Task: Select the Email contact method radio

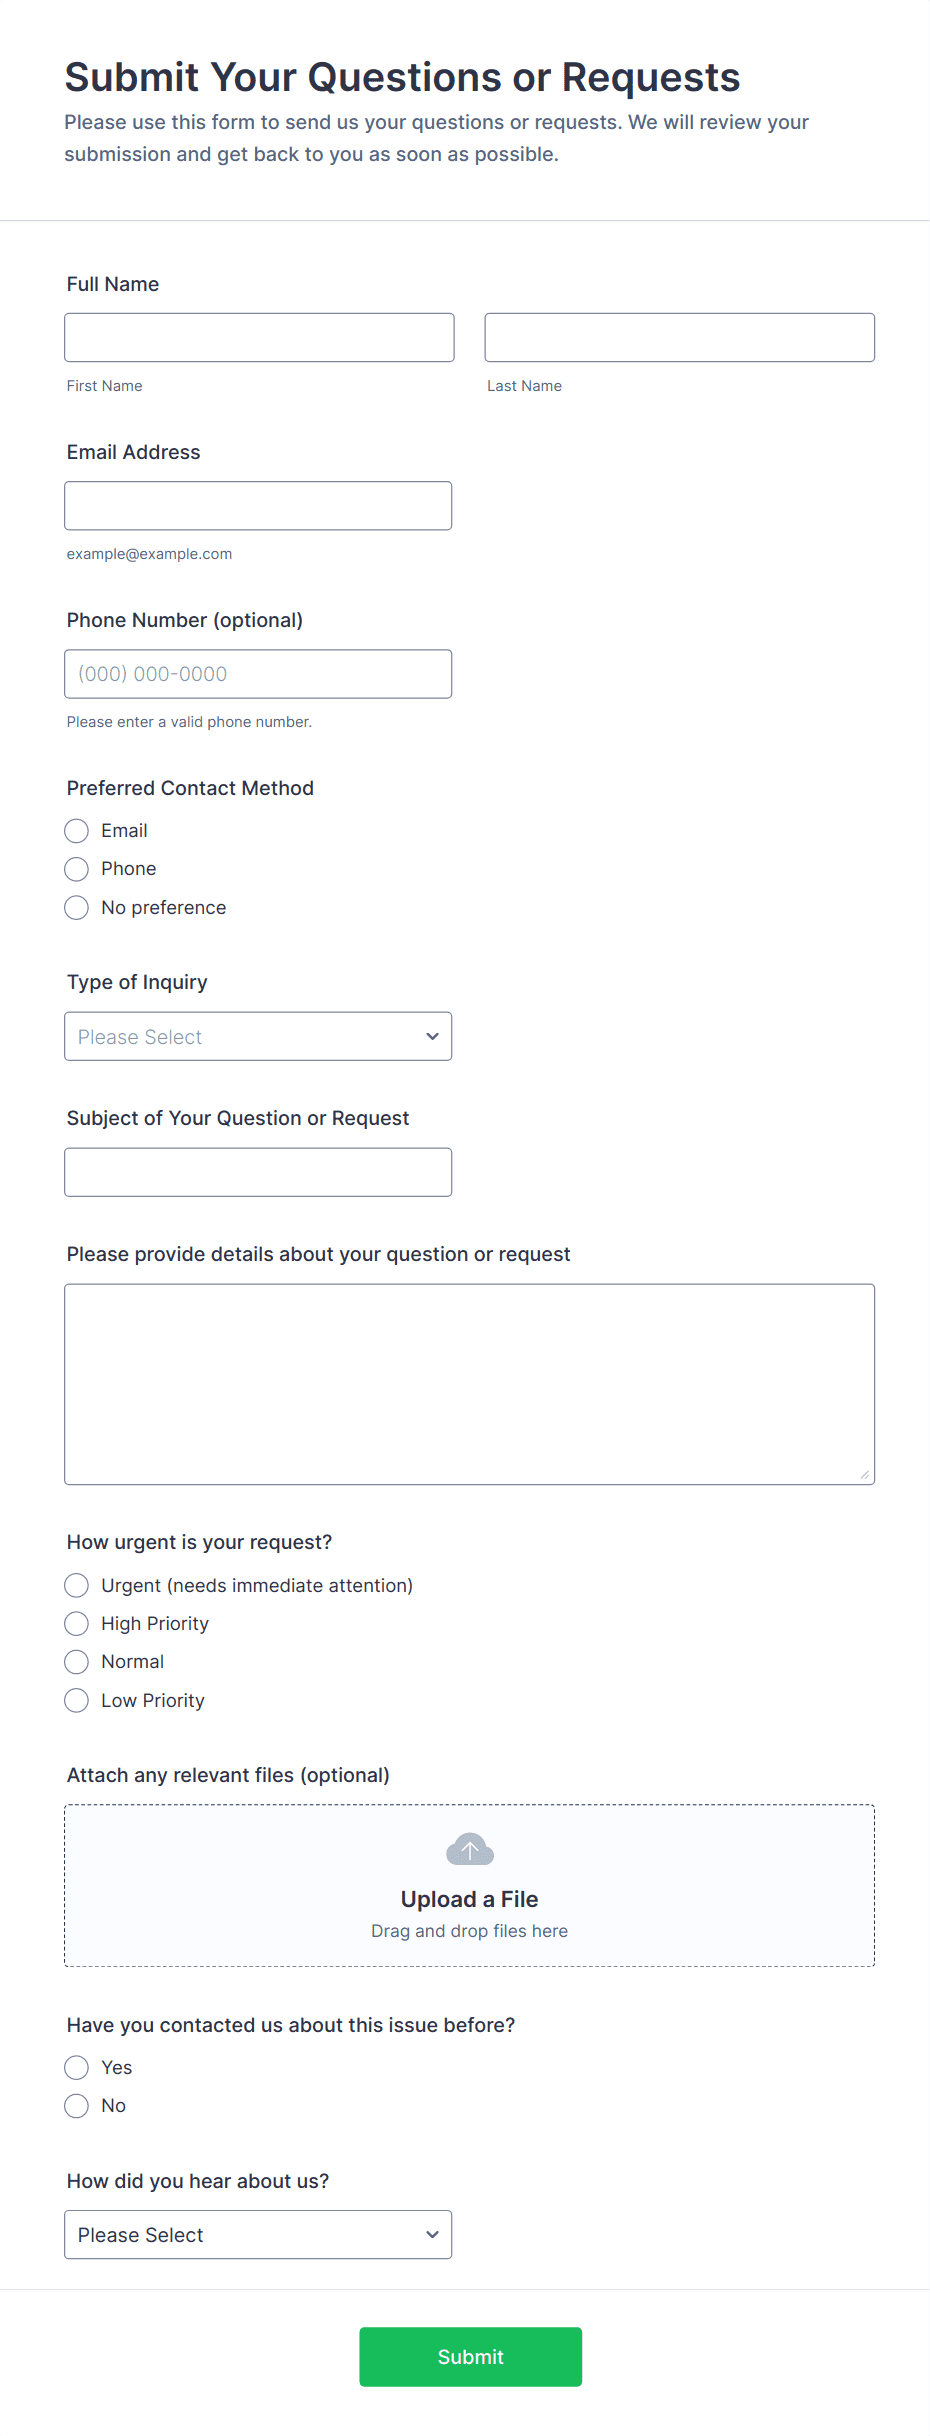Action: [x=77, y=831]
